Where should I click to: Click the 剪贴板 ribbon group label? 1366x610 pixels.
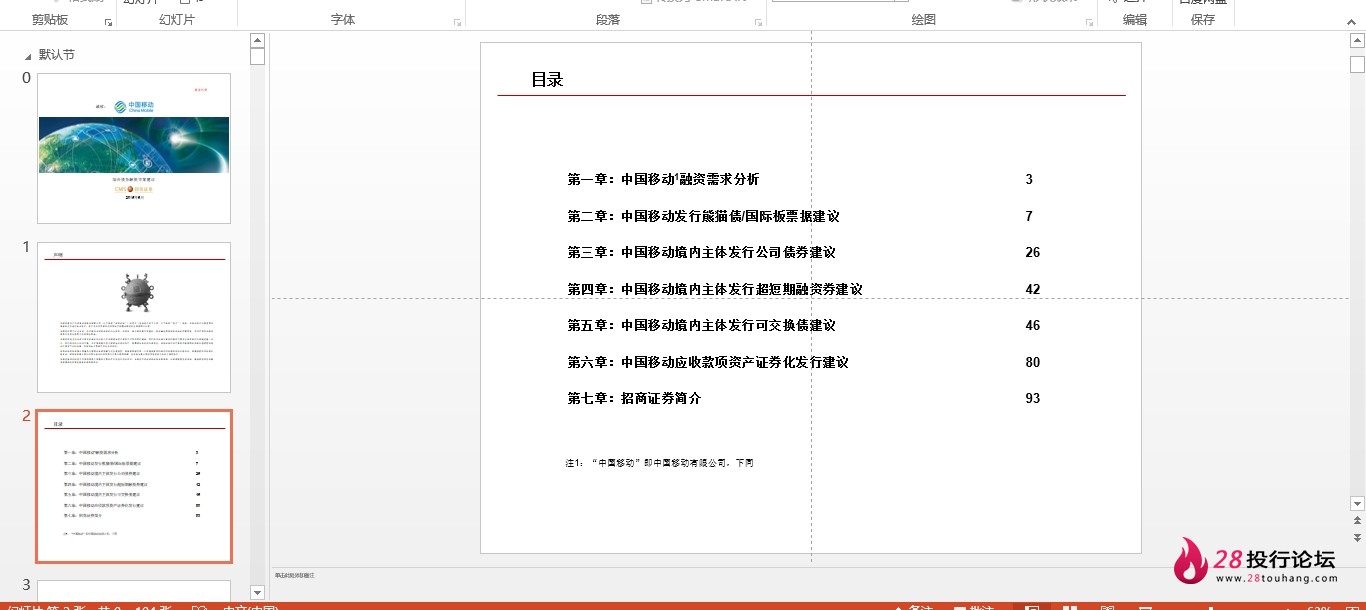point(50,20)
